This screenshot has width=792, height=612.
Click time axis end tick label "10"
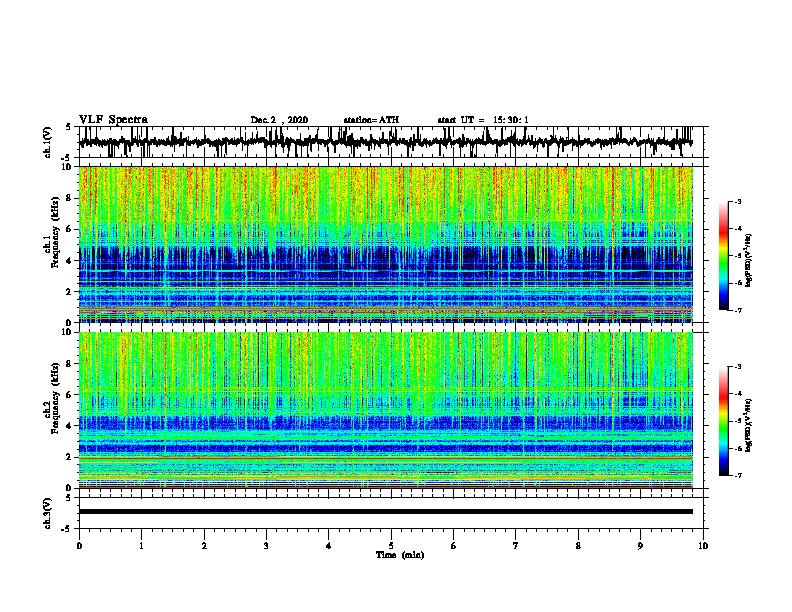703,546
